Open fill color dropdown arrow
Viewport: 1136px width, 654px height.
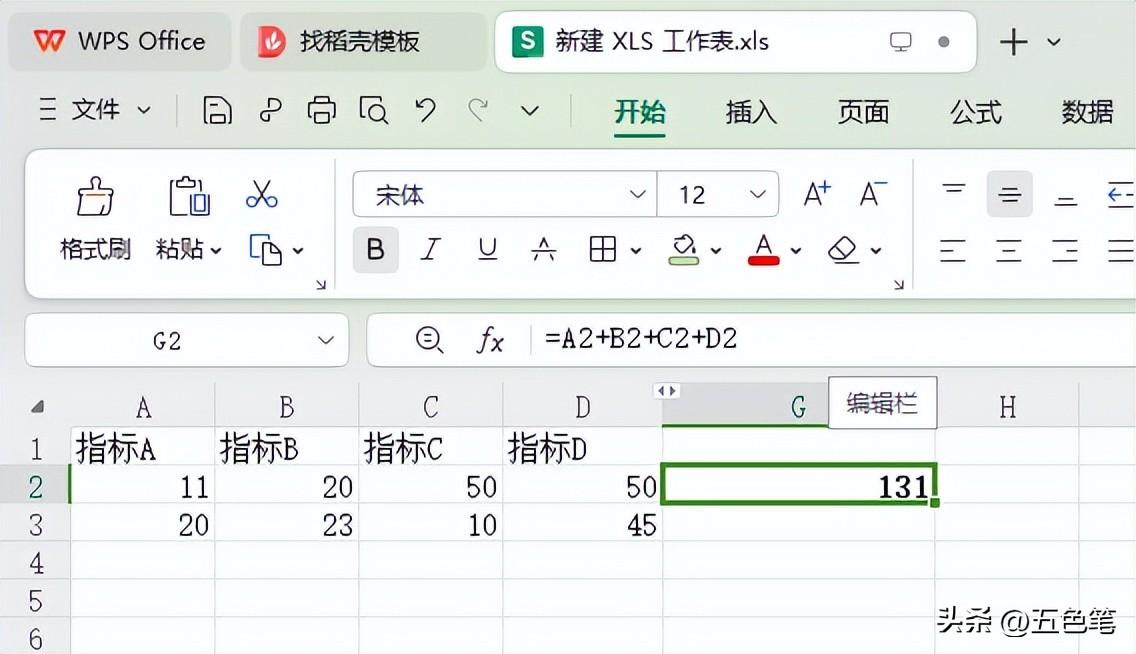[716, 251]
